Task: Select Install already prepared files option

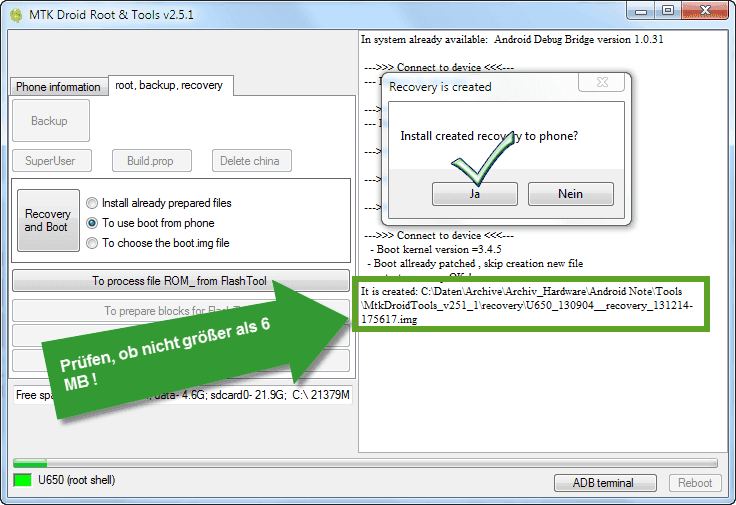Action: [x=160, y=203]
